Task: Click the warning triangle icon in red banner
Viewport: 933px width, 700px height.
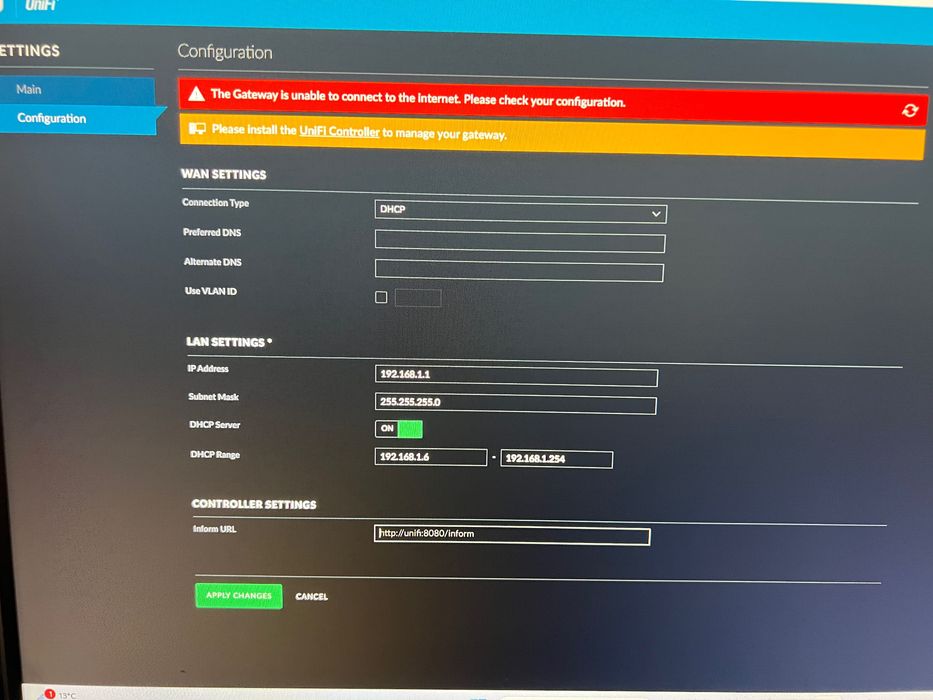Action: coord(196,93)
